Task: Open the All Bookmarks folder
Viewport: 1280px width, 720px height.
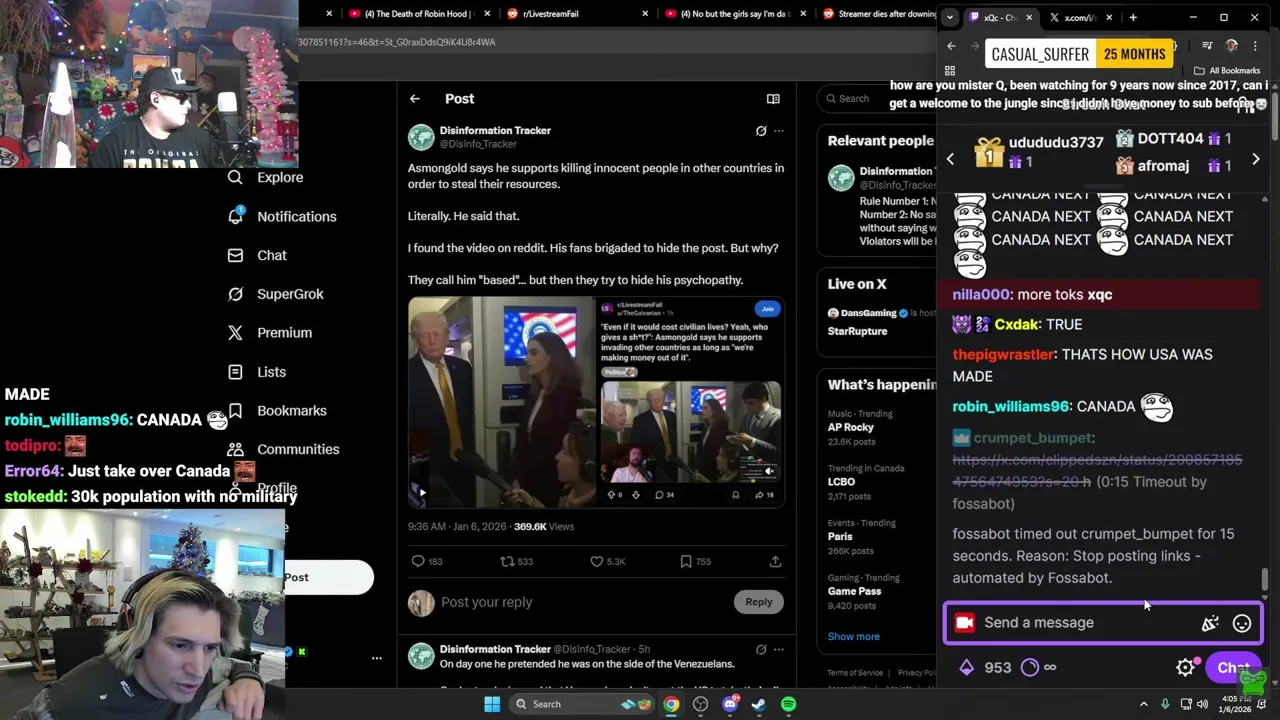Action: [1227, 71]
